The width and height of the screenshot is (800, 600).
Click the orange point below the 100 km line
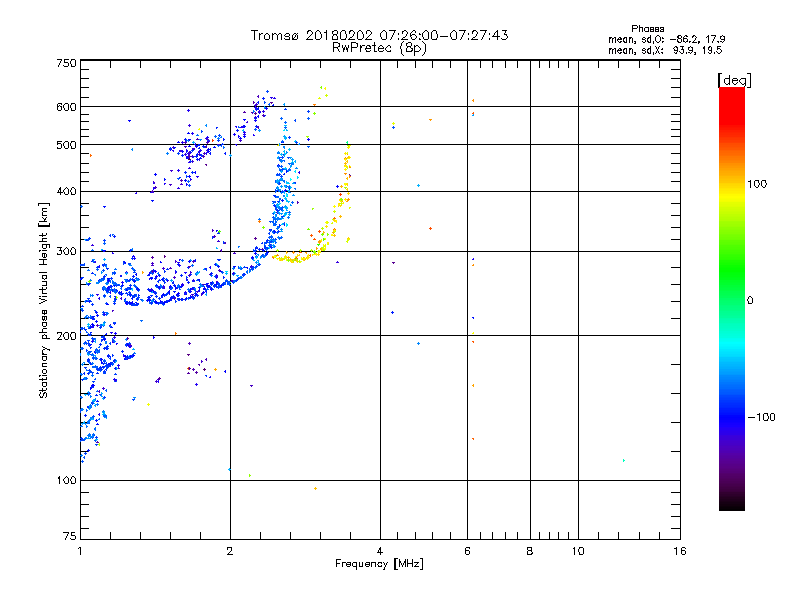point(315,489)
